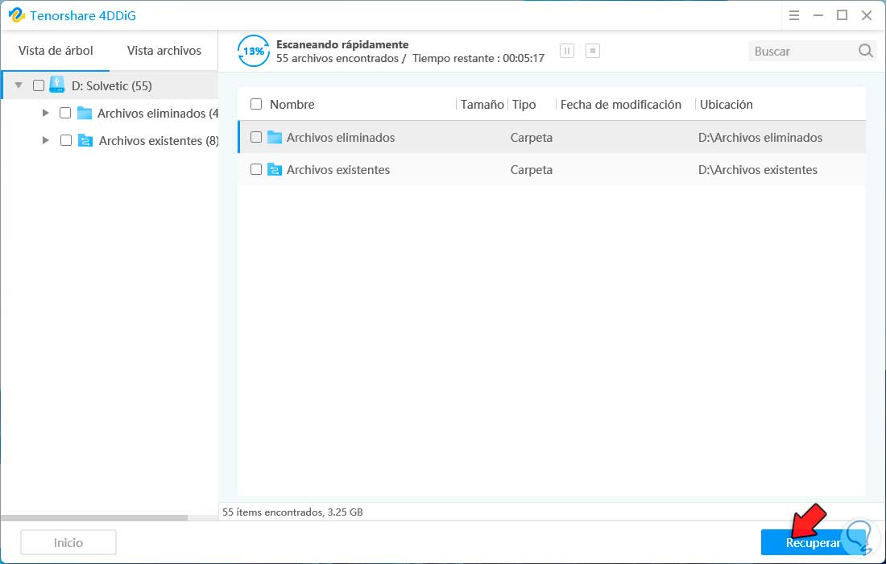Click '55 ítems encontrados, 3.25 GB' status text
This screenshot has width=887, height=564.
tap(292, 512)
